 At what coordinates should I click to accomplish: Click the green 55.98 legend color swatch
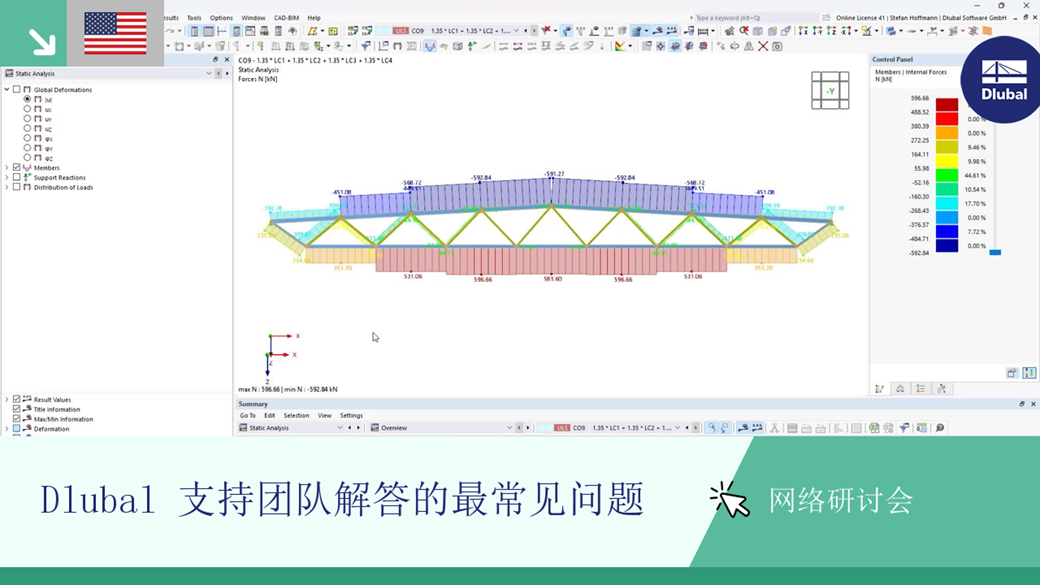(x=946, y=175)
